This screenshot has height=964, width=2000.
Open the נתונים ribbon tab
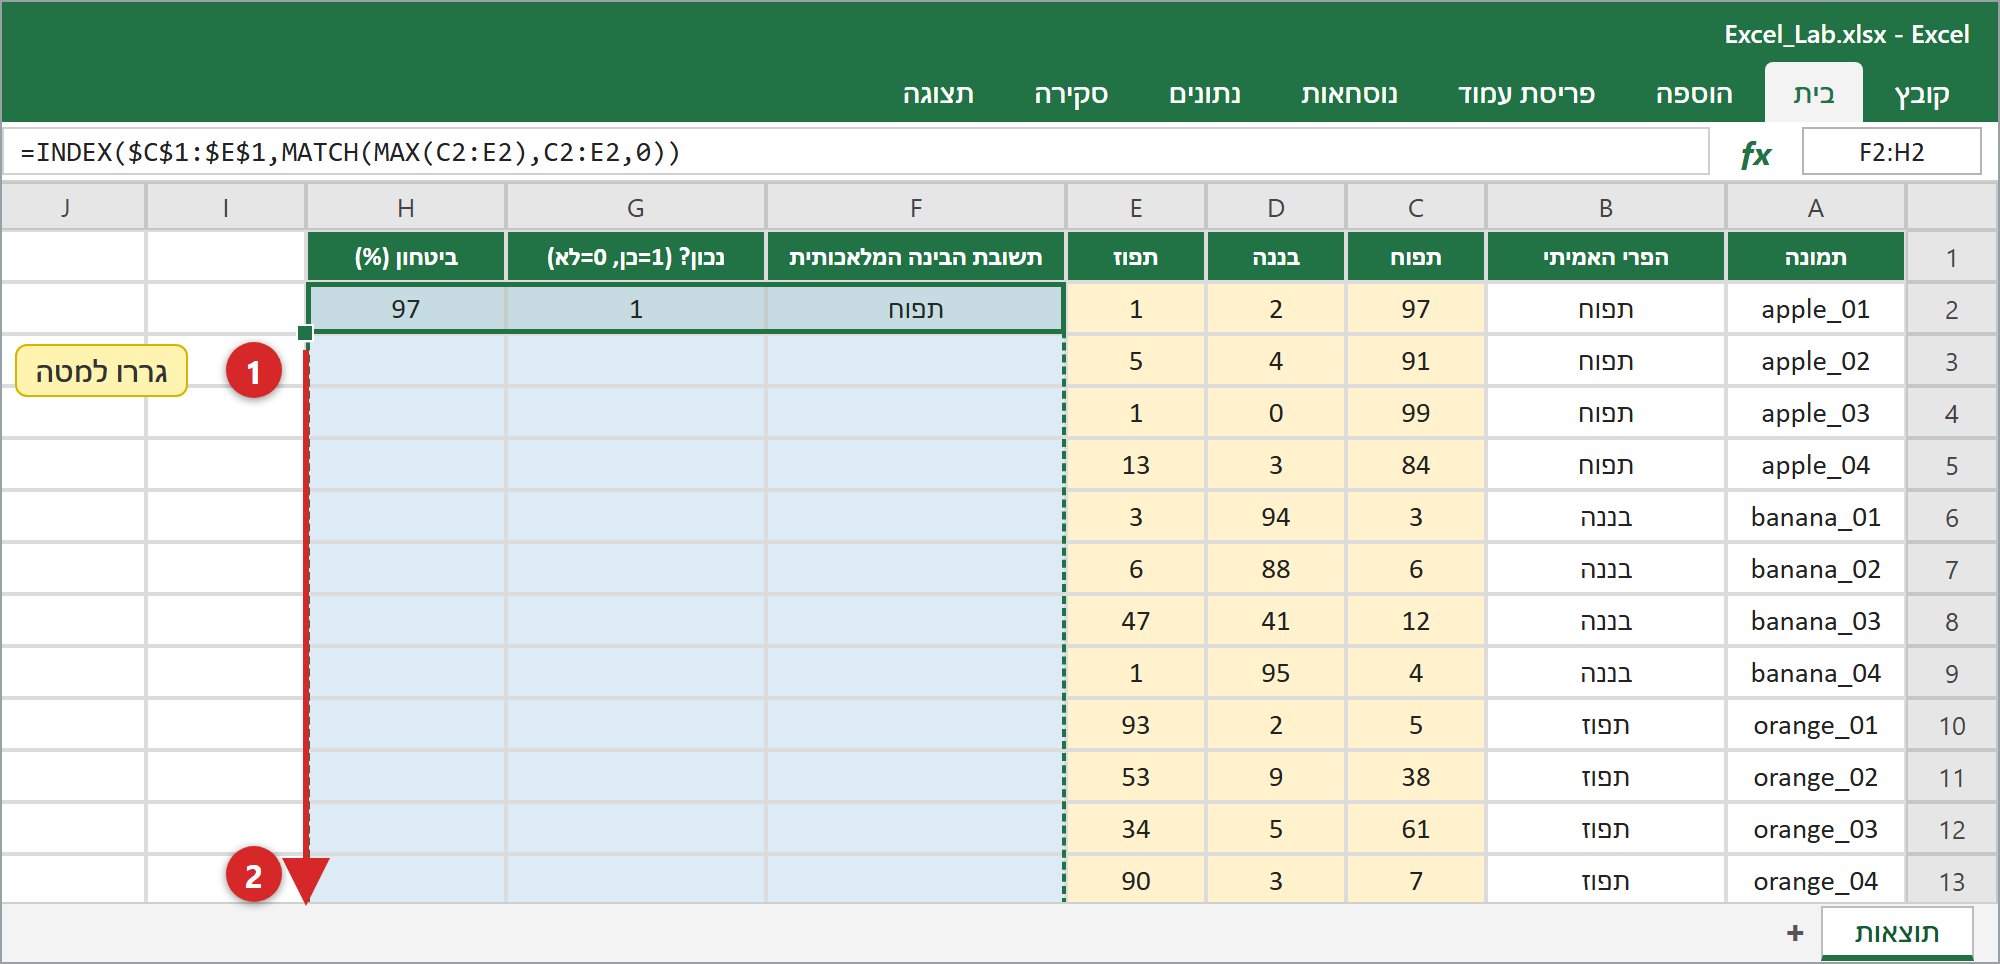[x=1205, y=94]
